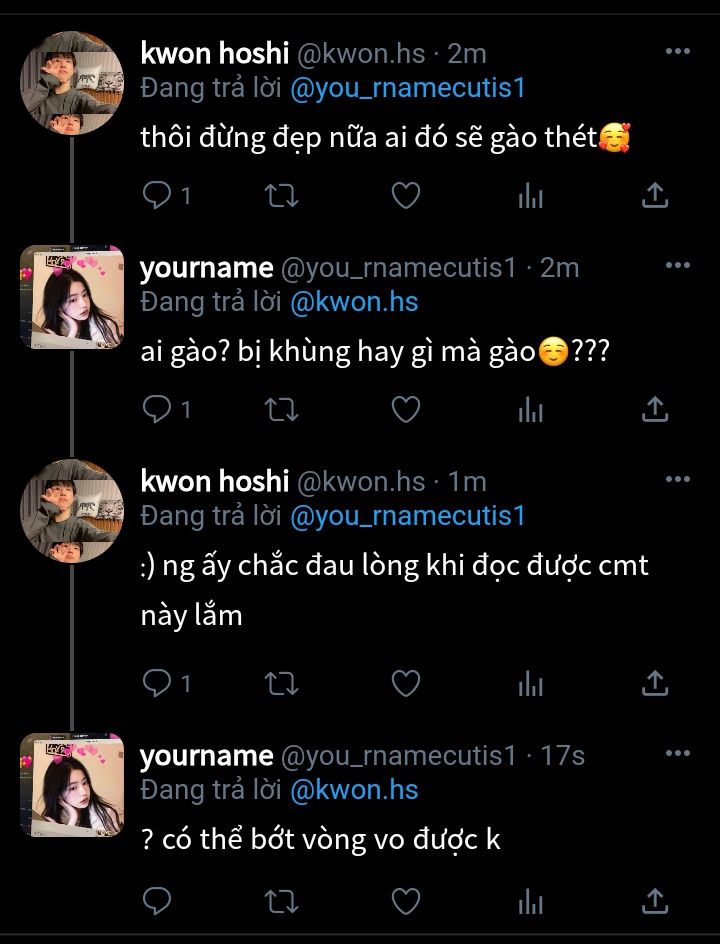Share the 'thôi đừng đẹp nữa' tweet
720x944 pixels.
click(x=654, y=196)
